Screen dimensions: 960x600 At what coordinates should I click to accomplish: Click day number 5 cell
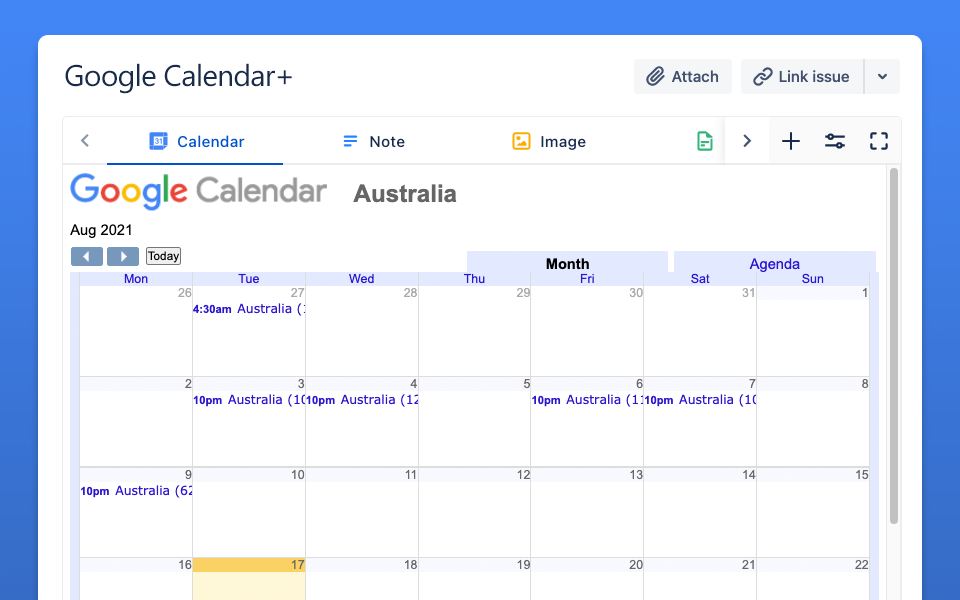coord(474,422)
